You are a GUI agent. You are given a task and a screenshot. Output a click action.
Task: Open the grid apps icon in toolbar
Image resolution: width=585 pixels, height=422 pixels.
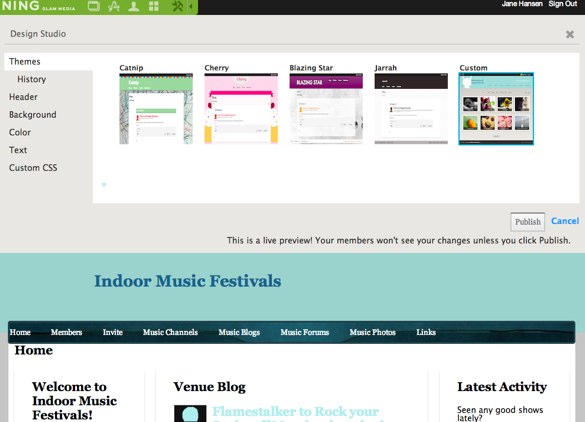(154, 6)
